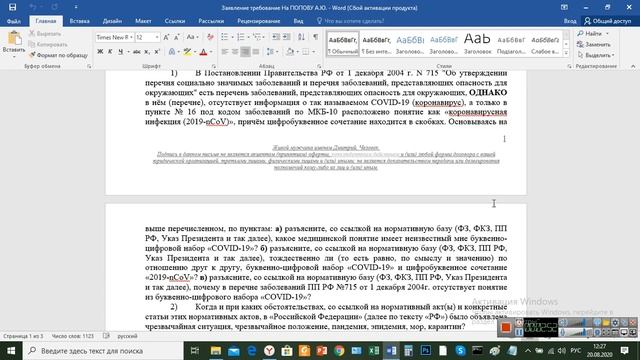Switch to the Макет tab
Screen dimensions: 640x360
tap(143, 21)
